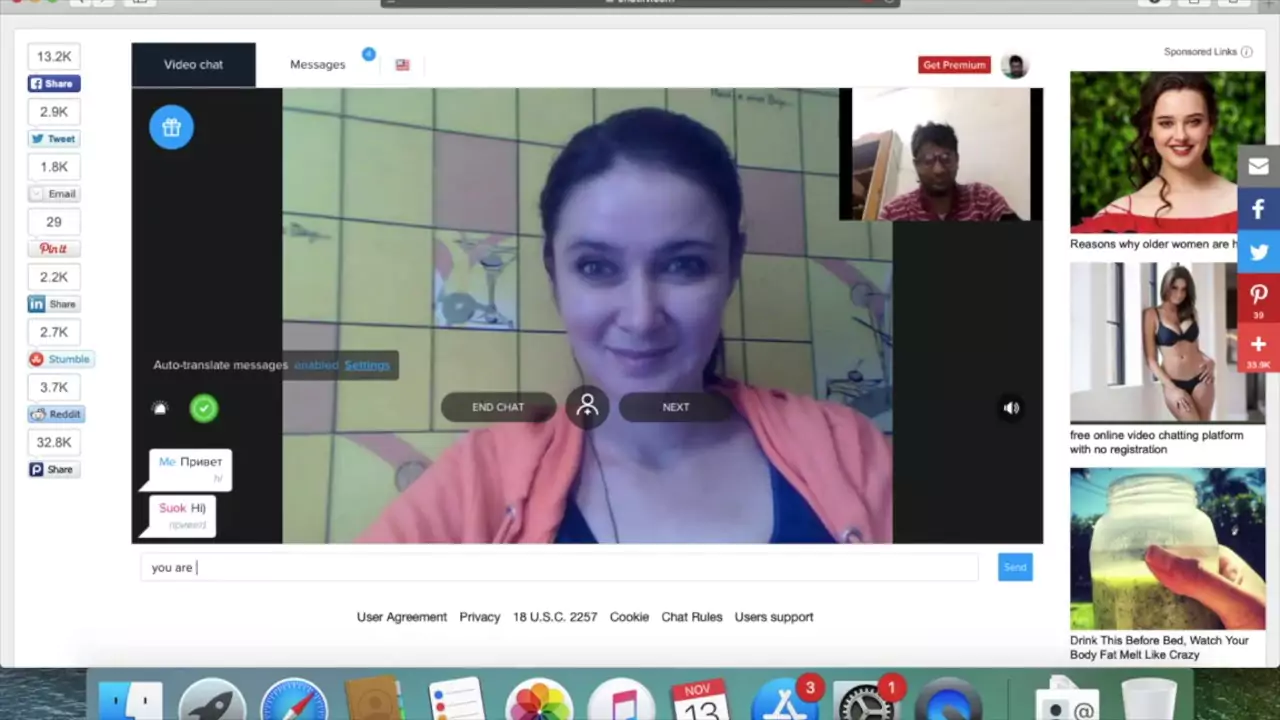Skip to NEXT chat partner
This screenshot has width=1280, height=720.
point(676,407)
